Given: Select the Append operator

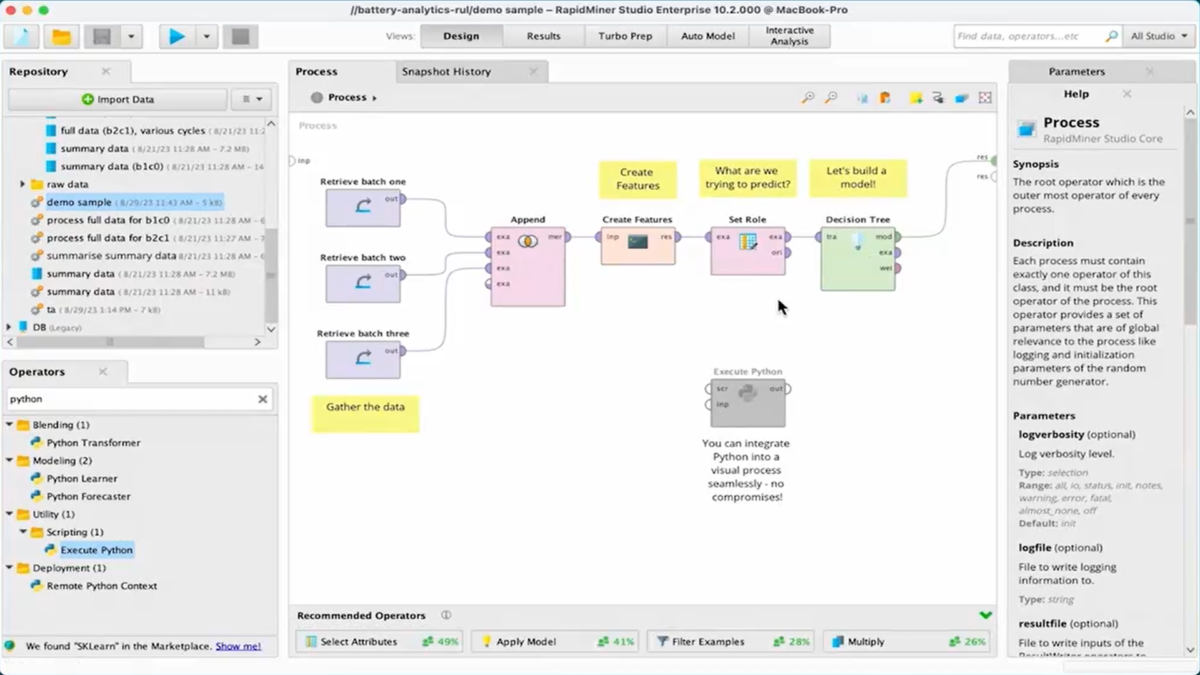Looking at the screenshot, I should (x=528, y=266).
